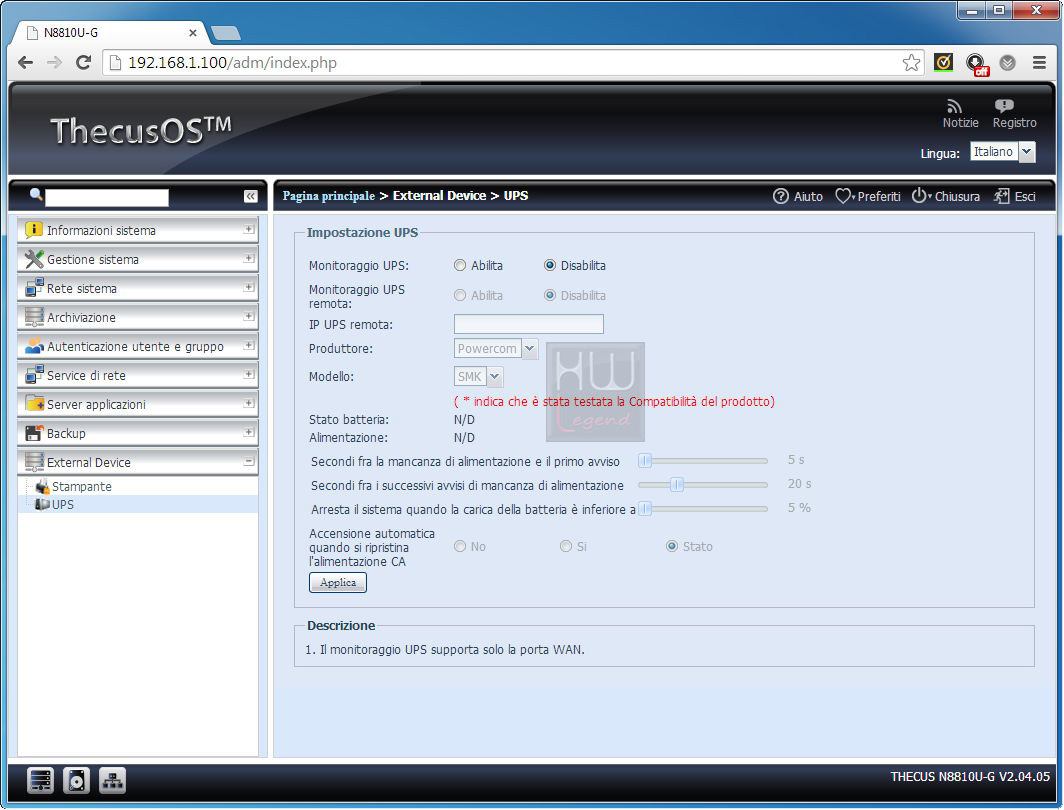Click the IP UPS remota input field
Screen dimensions: 1064x810
tap(529, 324)
